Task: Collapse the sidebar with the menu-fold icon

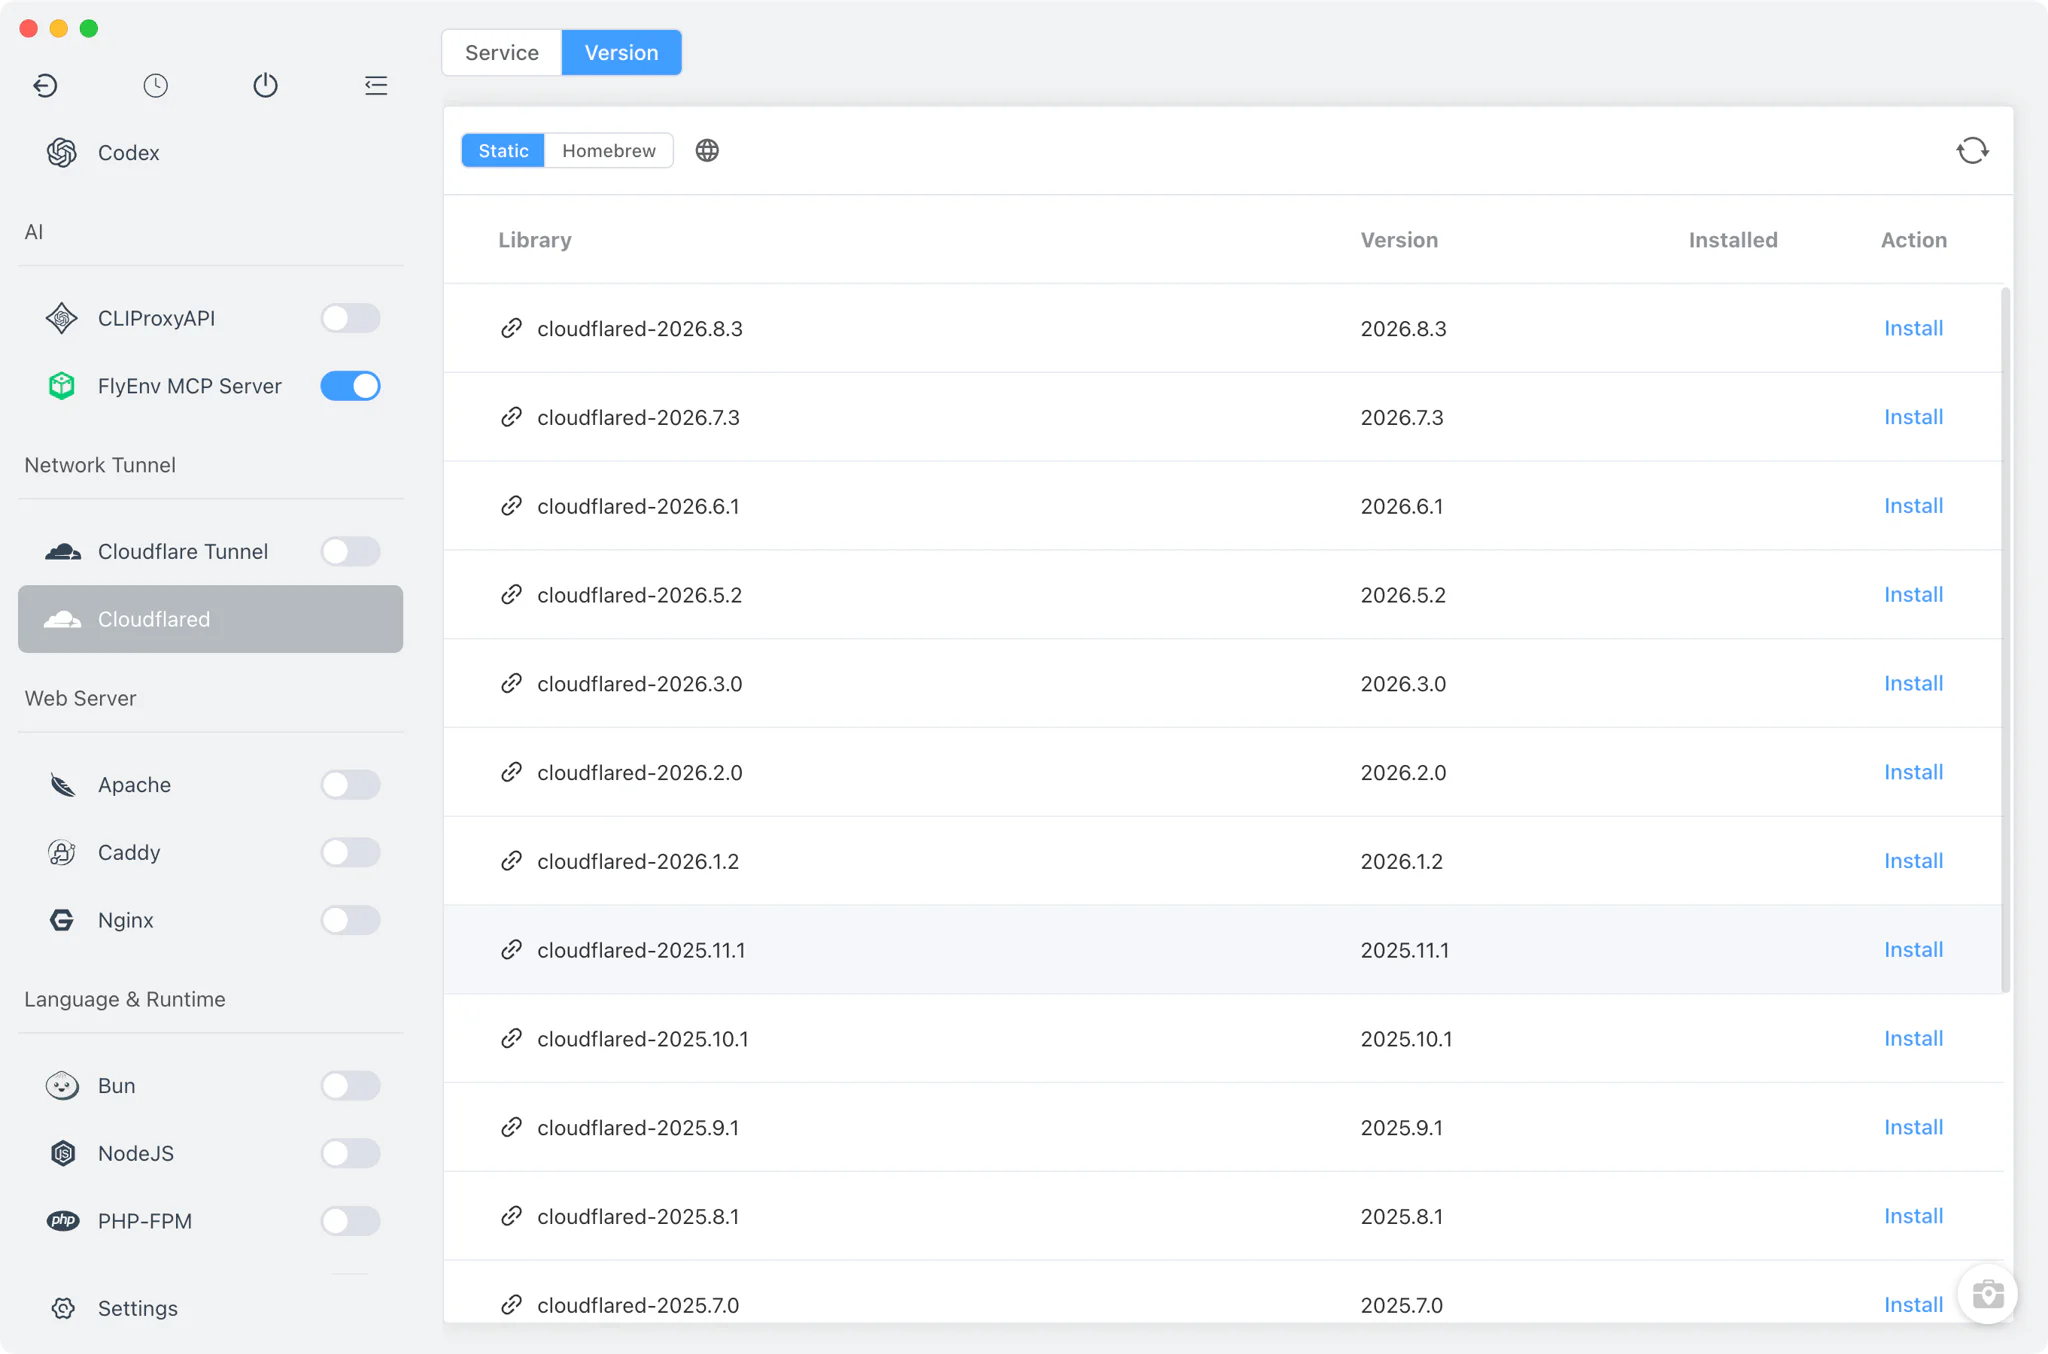Action: [x=376, y=85]
